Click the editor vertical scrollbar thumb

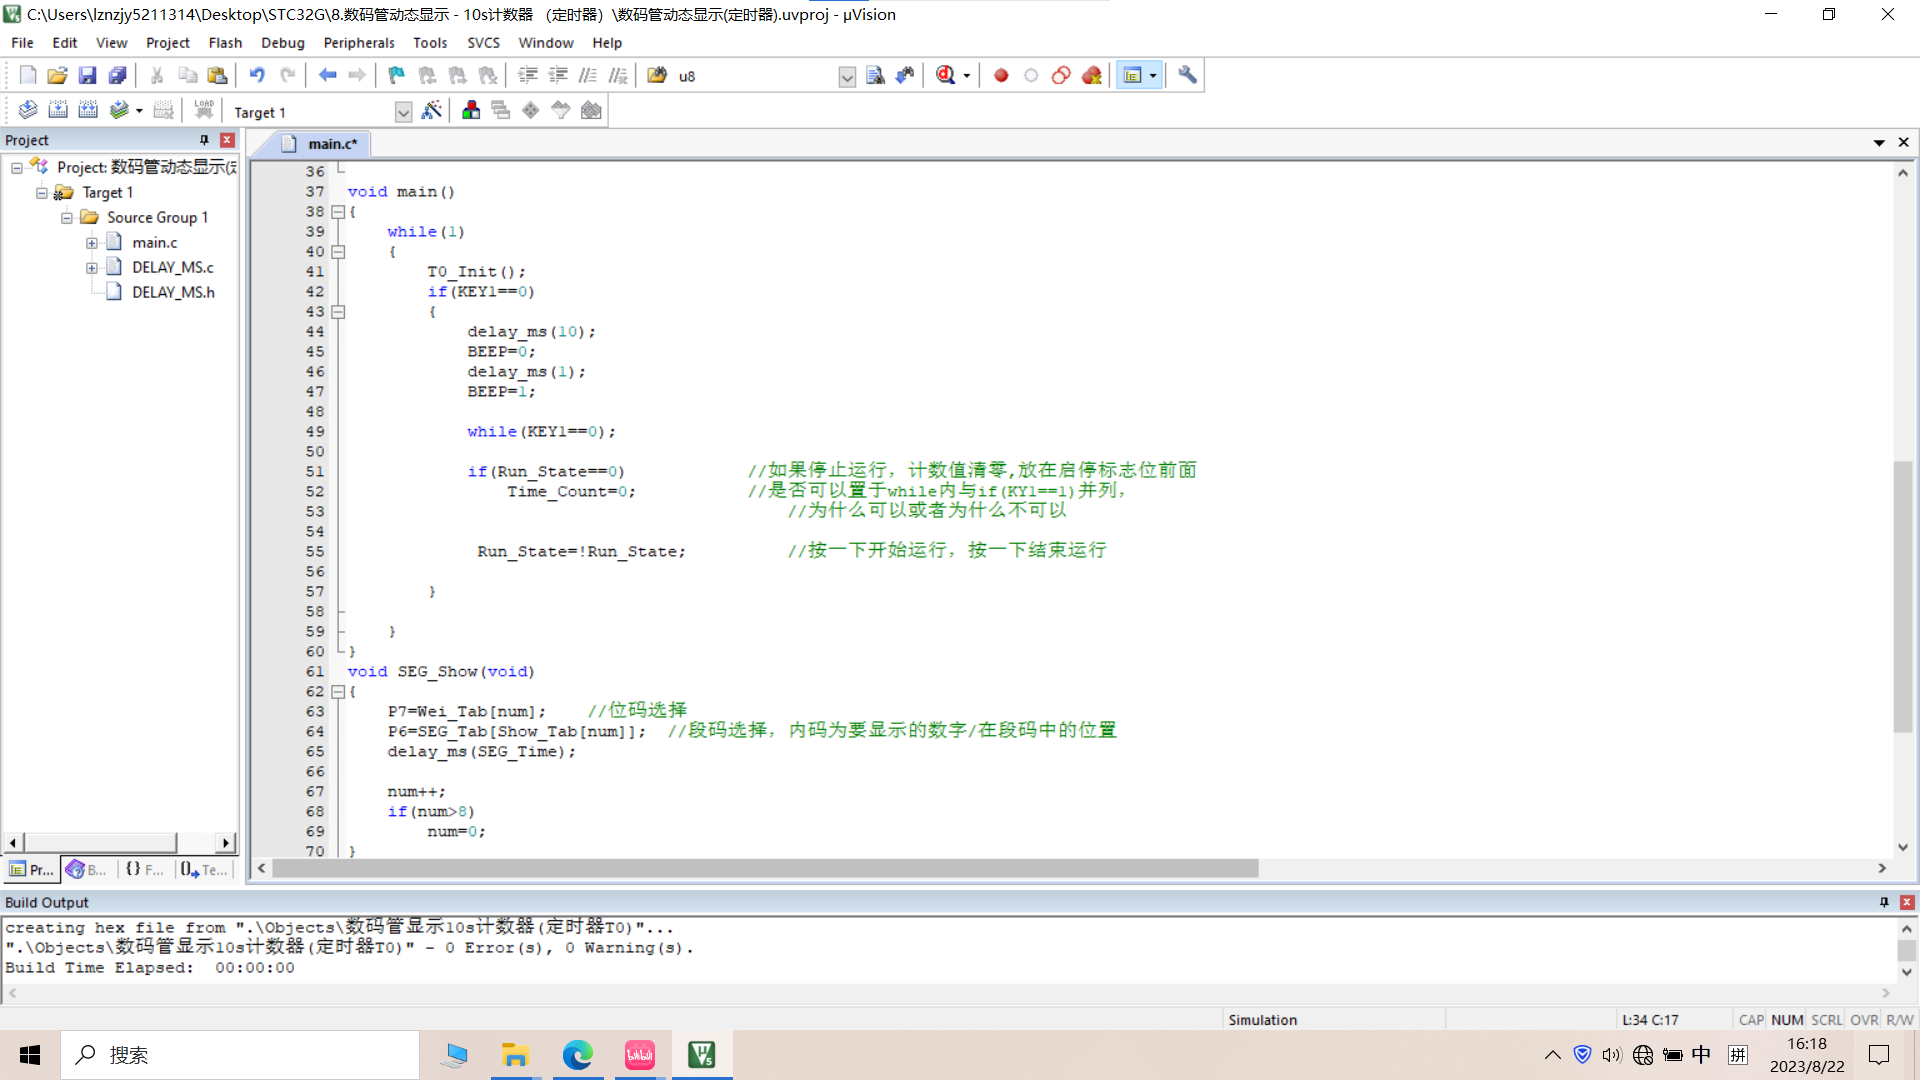(1902, 597)
